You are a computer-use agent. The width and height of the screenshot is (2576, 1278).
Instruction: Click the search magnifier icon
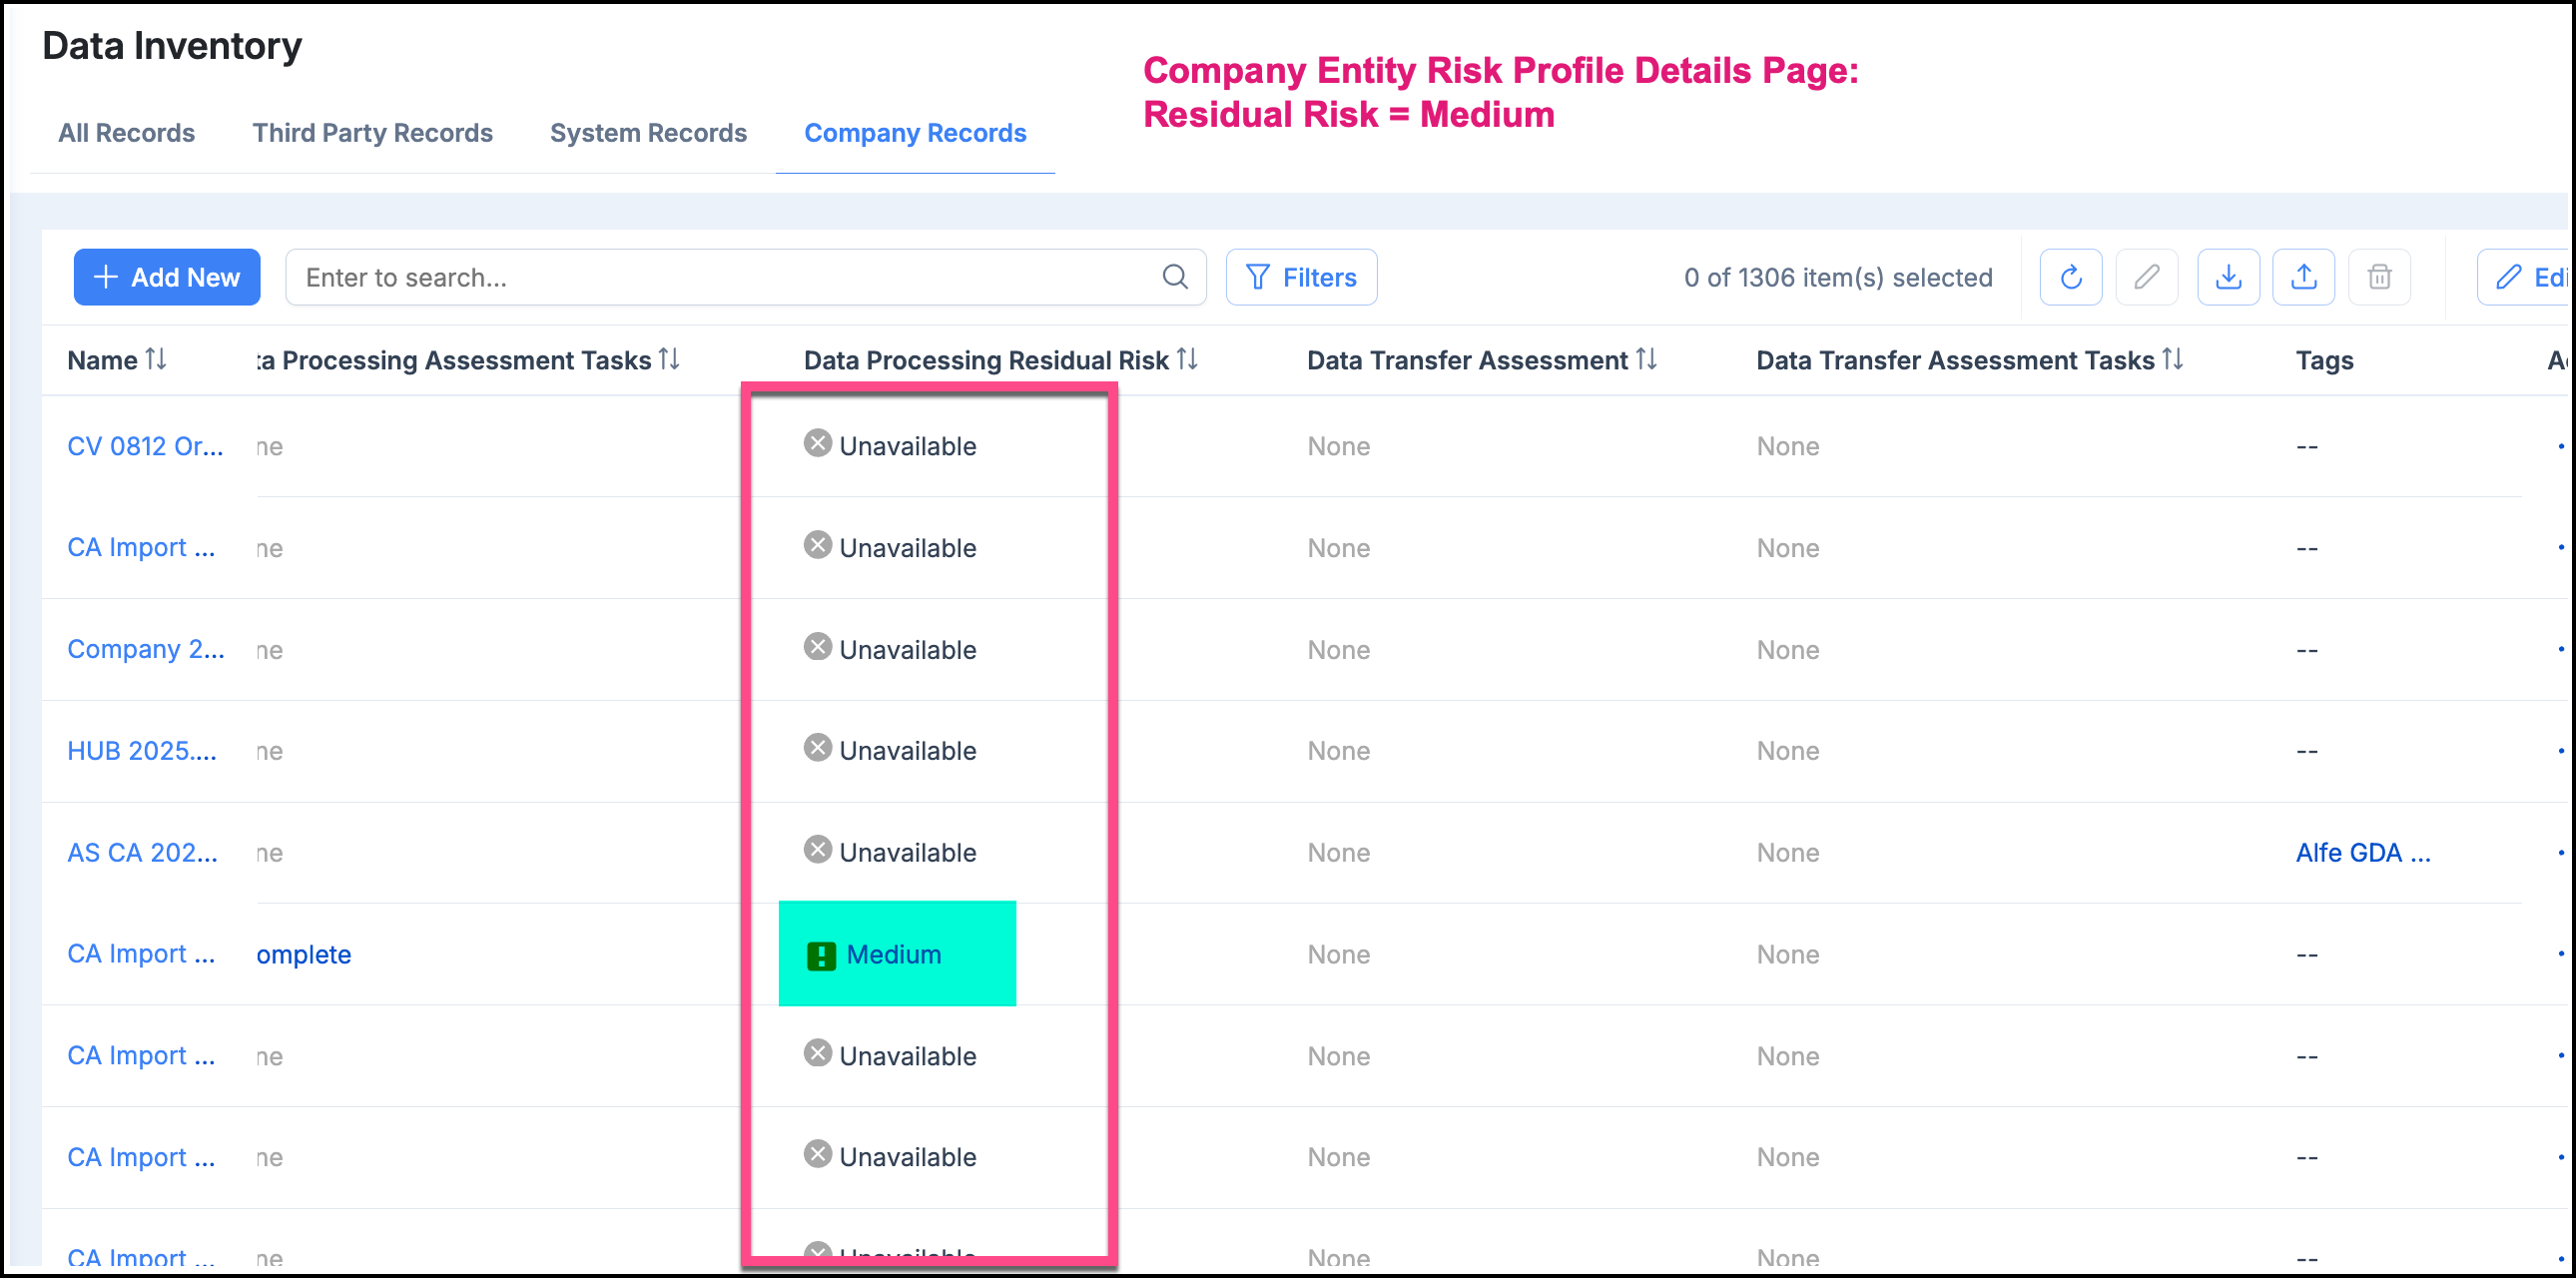(1175, 277)
